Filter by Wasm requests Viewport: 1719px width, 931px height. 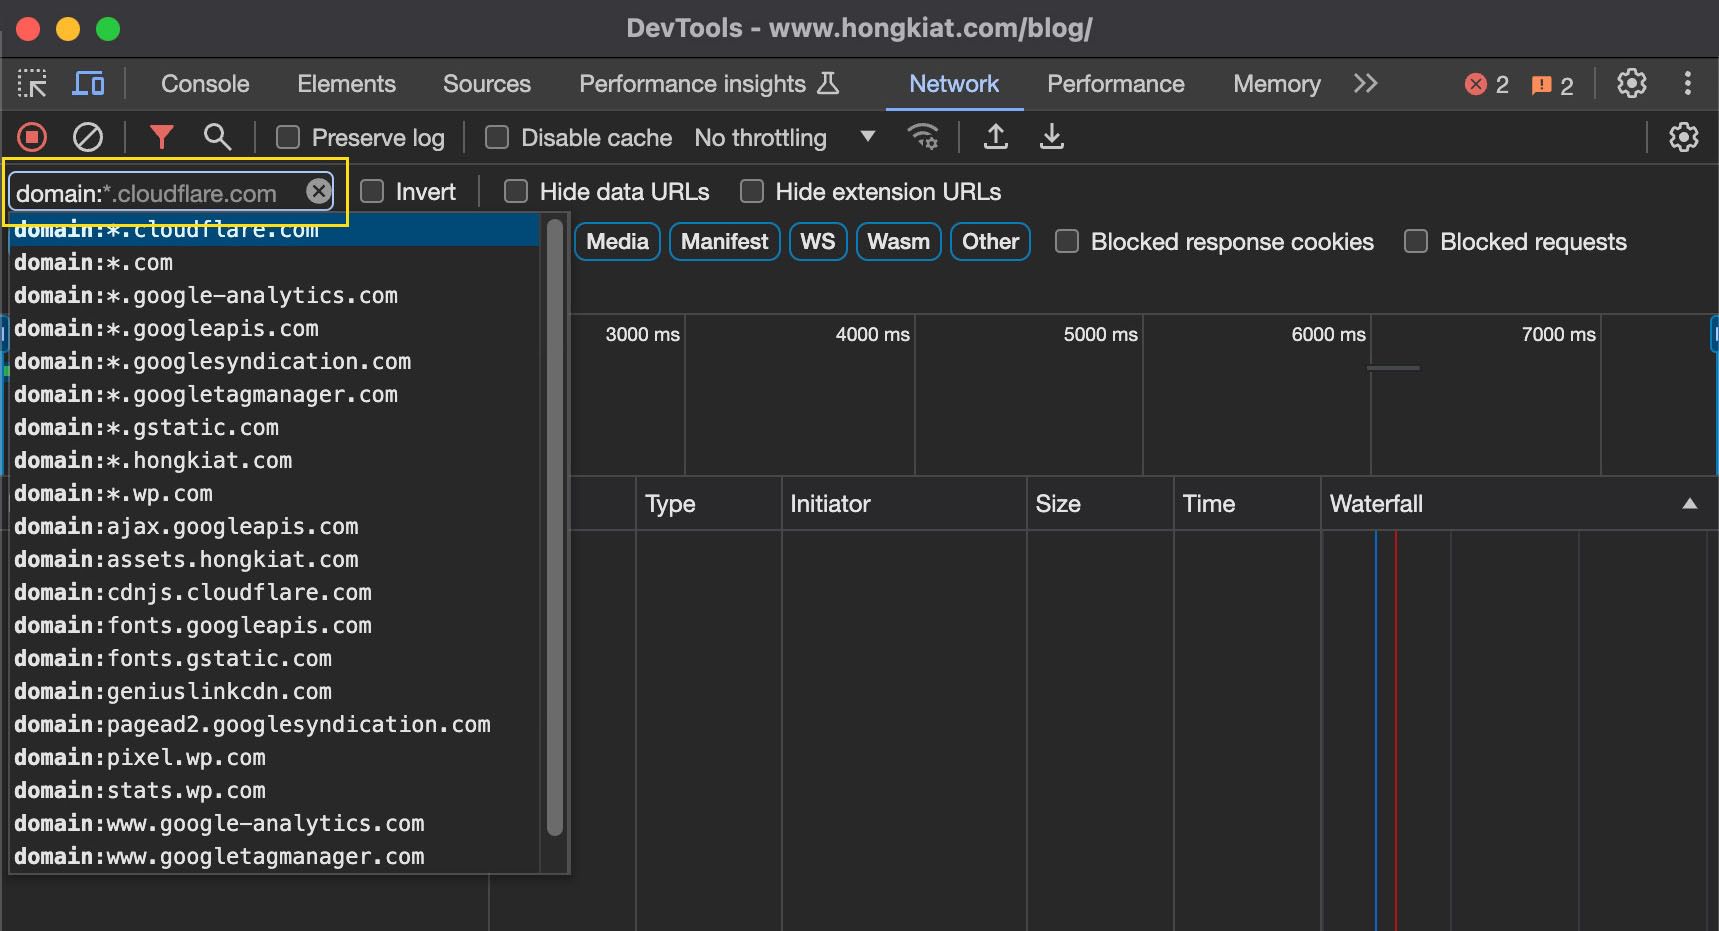pos(898,241)
